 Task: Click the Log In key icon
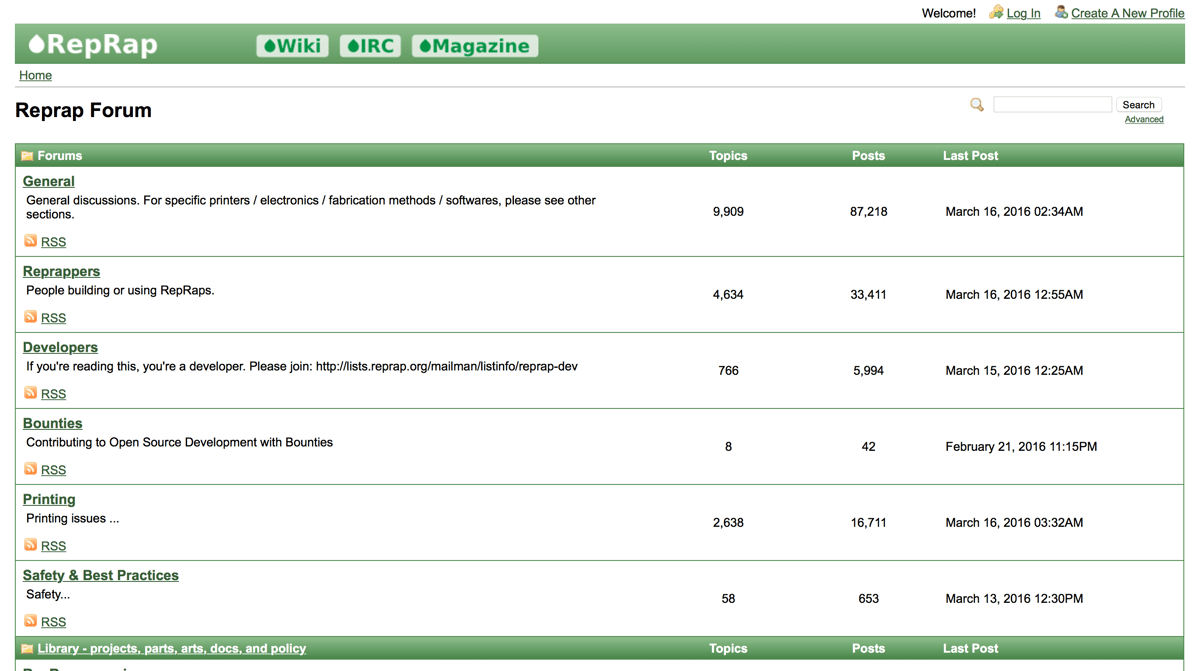[996, 13]
